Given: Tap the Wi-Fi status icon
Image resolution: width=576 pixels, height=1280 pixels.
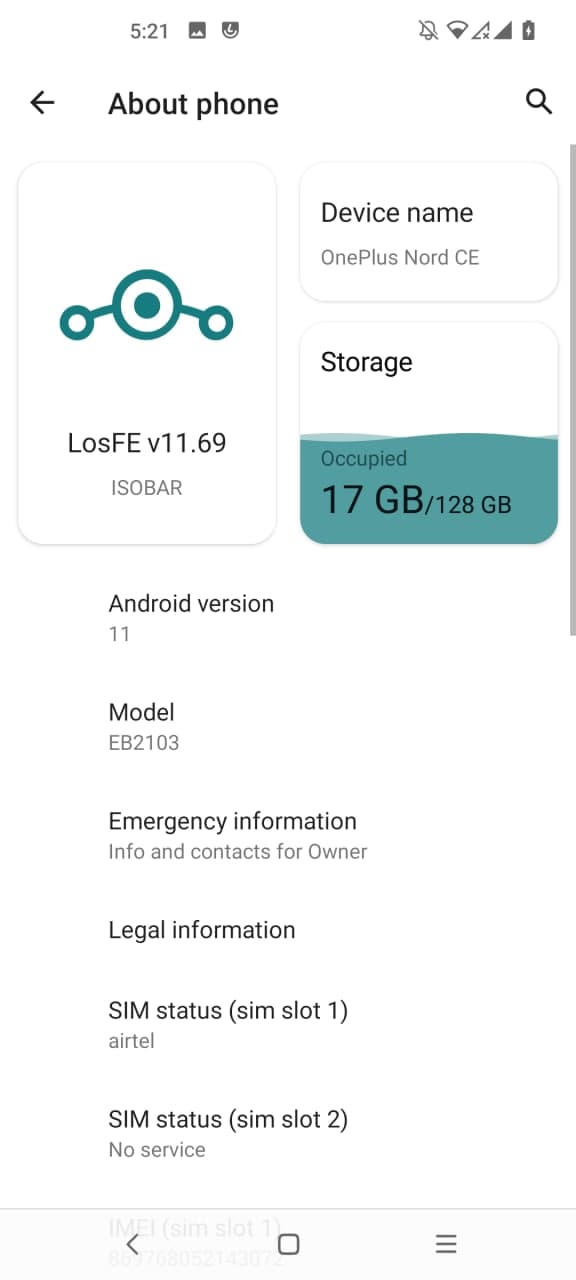Looking at the screenshot, I should (458, 31).
